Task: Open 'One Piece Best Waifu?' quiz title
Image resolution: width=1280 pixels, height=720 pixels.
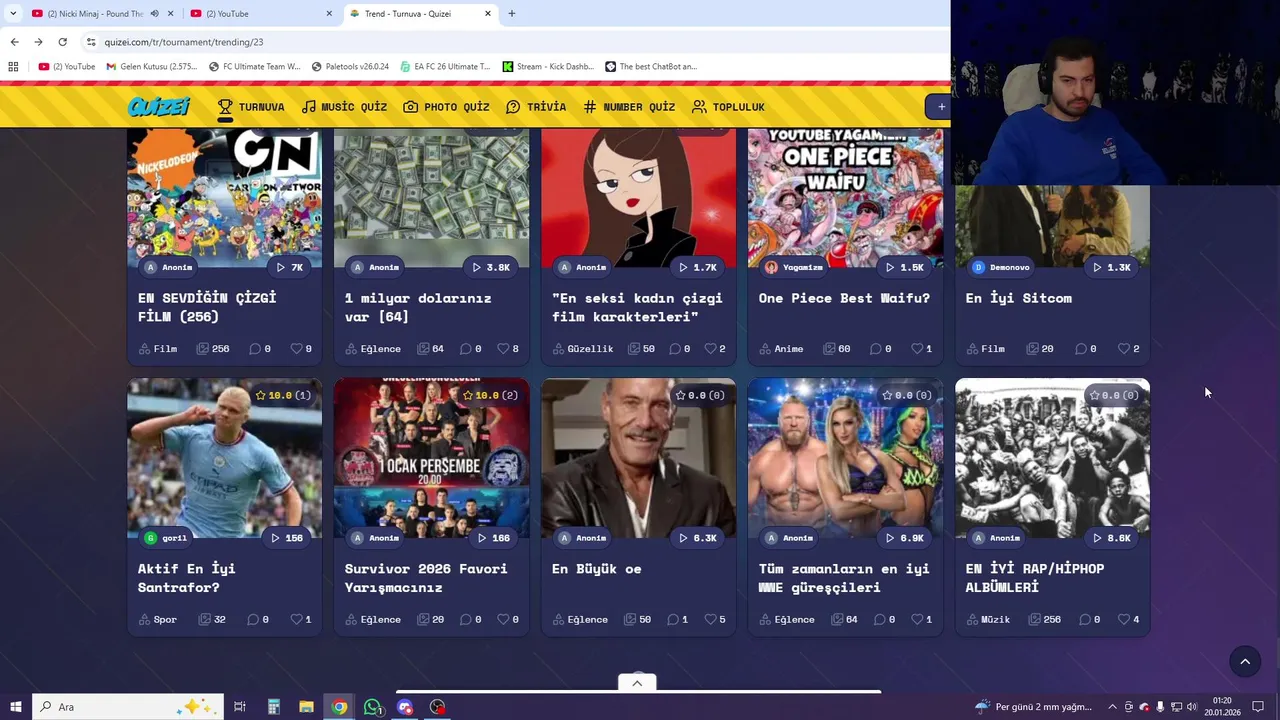Action: click(x=844, y=298)
